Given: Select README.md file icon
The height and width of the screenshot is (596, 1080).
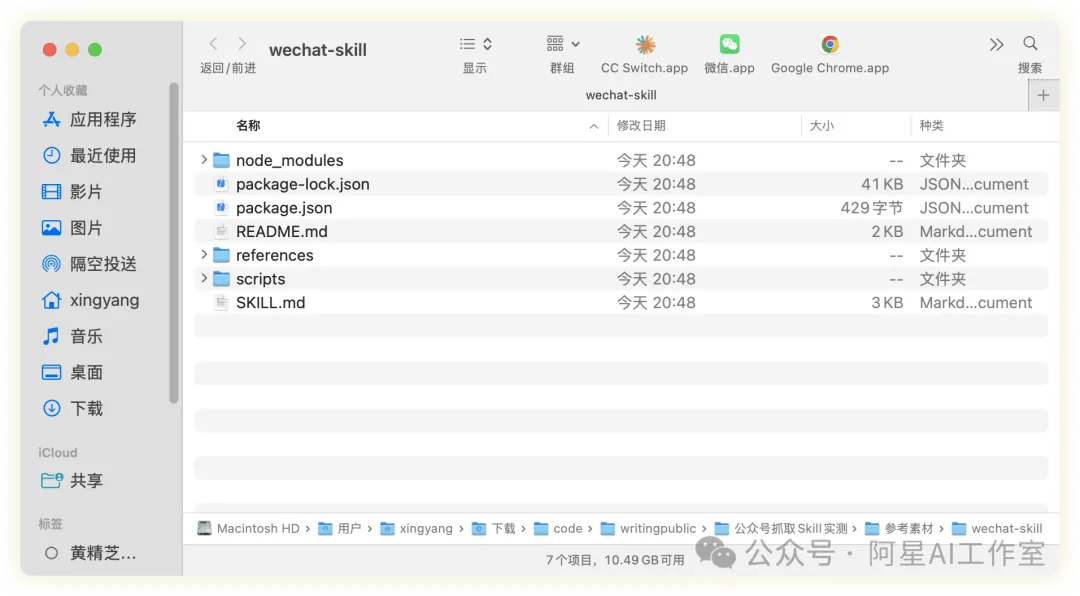Looking at the screenshot, I should pos(221,232).
